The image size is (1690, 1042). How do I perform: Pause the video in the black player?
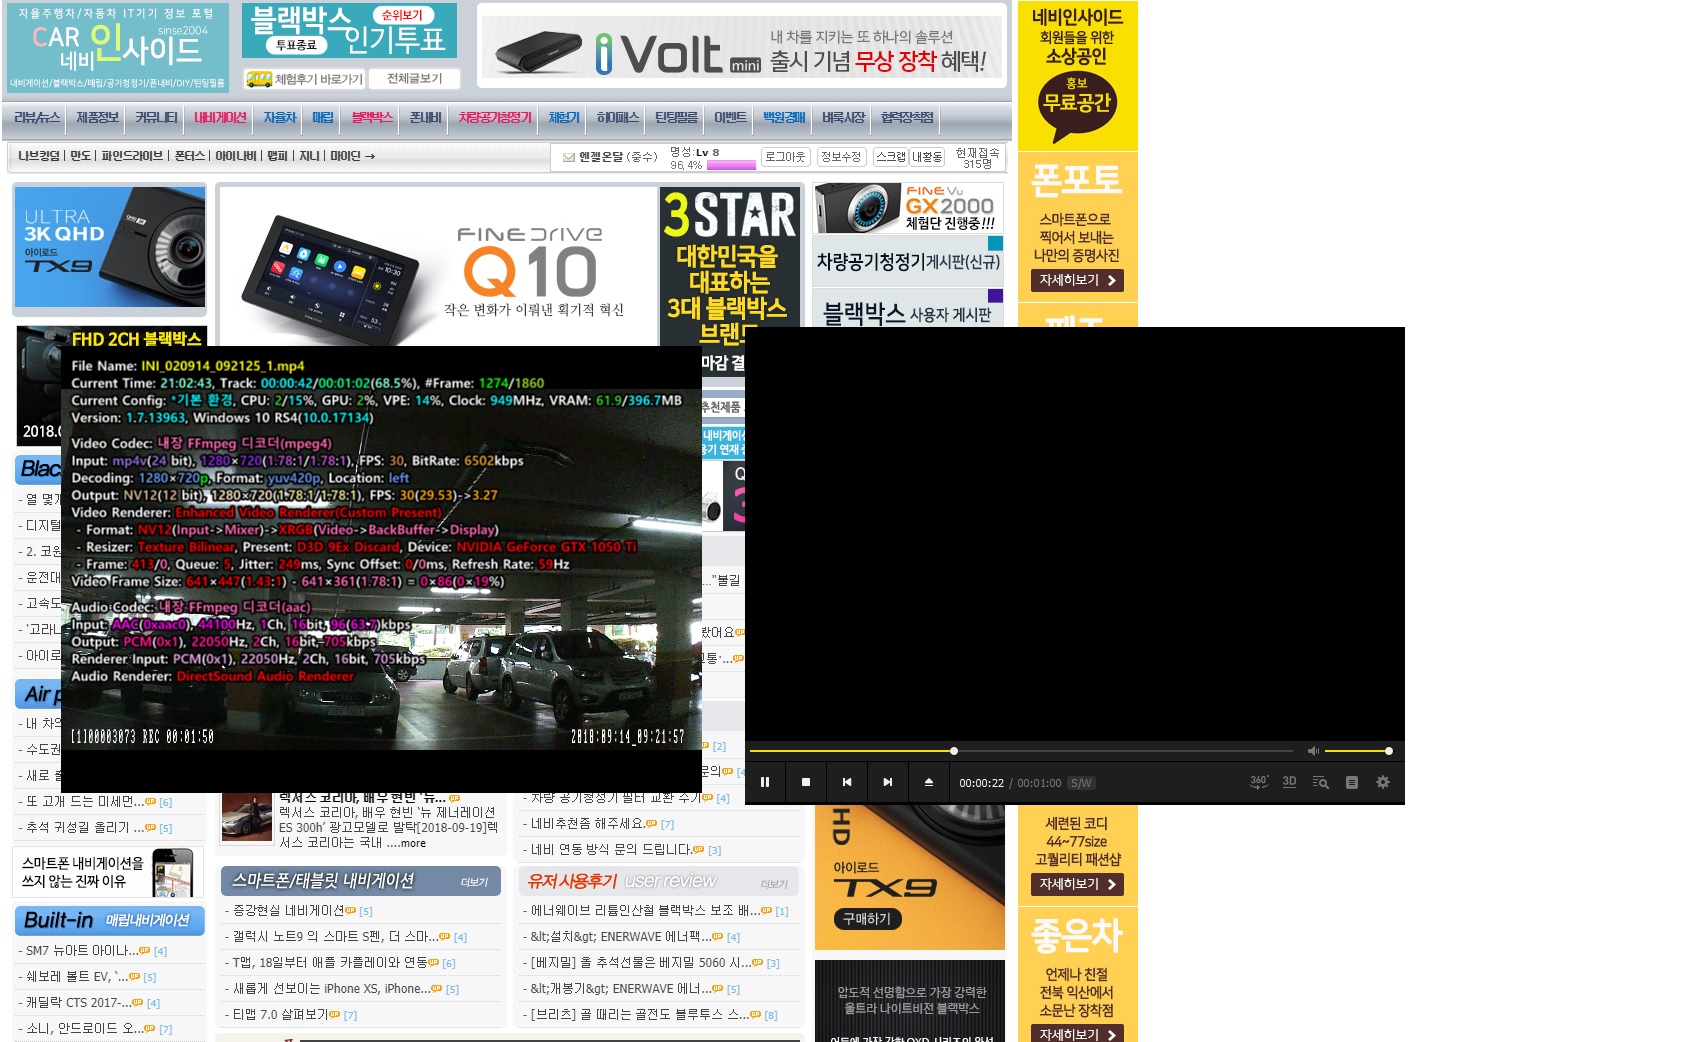[765, 782]
